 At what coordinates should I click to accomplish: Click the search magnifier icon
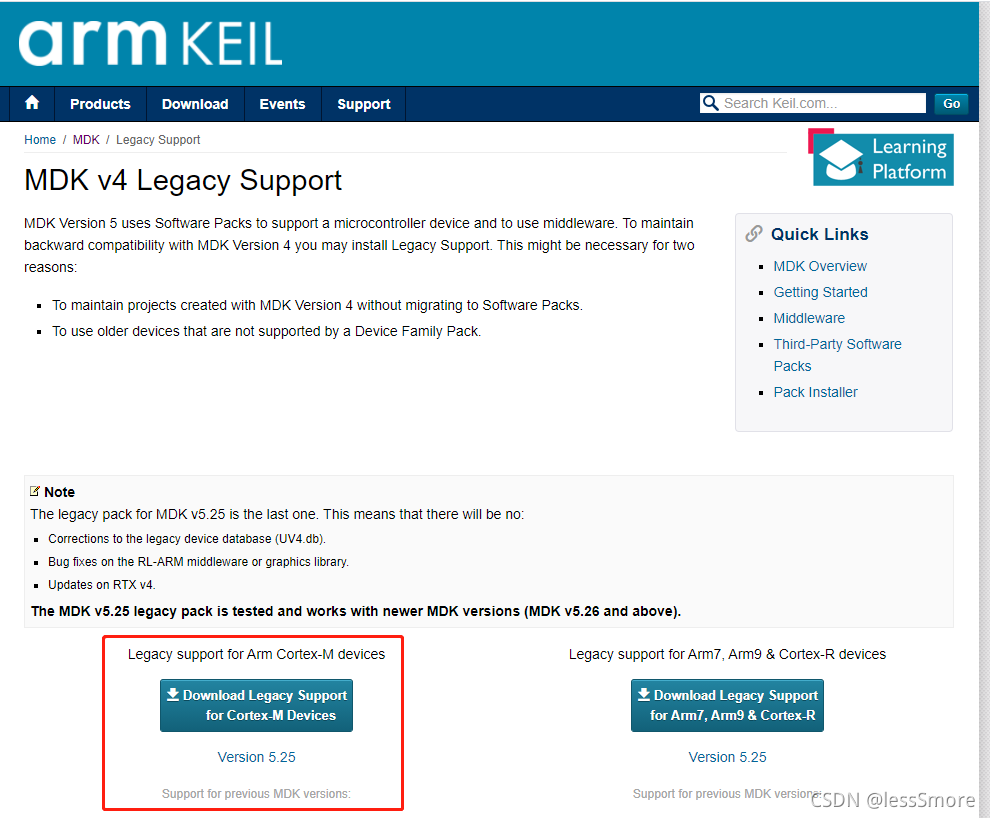[710, 103]
